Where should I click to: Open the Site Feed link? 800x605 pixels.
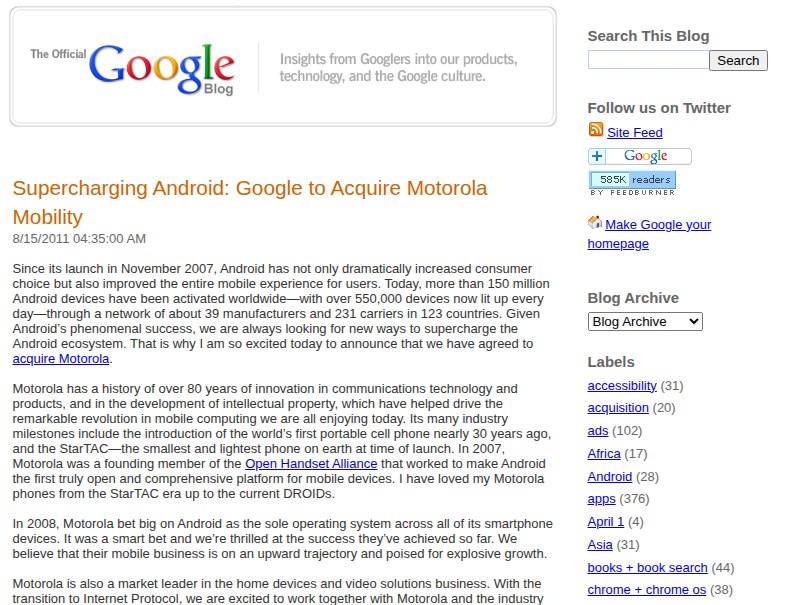pyautogui.click(x=635, y=133)
